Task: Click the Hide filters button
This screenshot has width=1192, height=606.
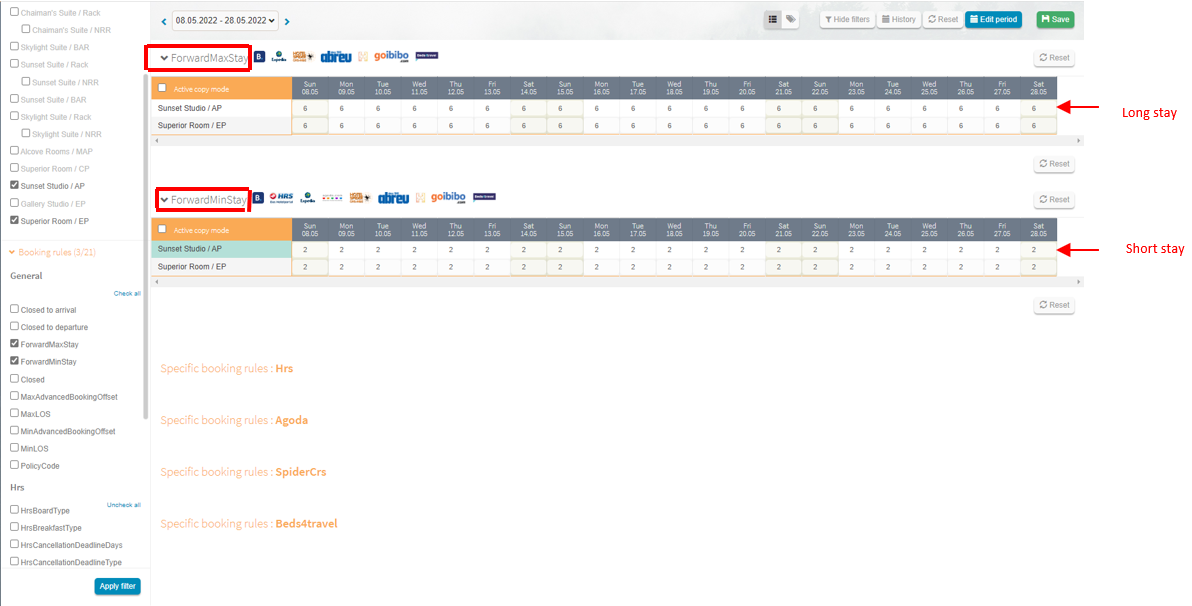Action: pyautogui.click(x=846, y=19)
